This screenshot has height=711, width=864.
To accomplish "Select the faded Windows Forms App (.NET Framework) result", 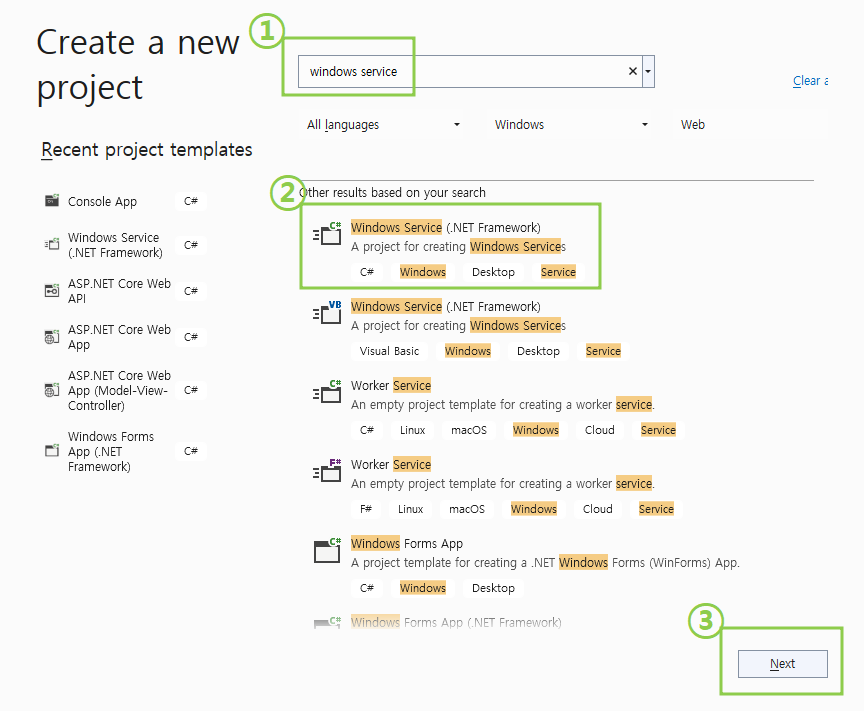I will coord(456,622).
